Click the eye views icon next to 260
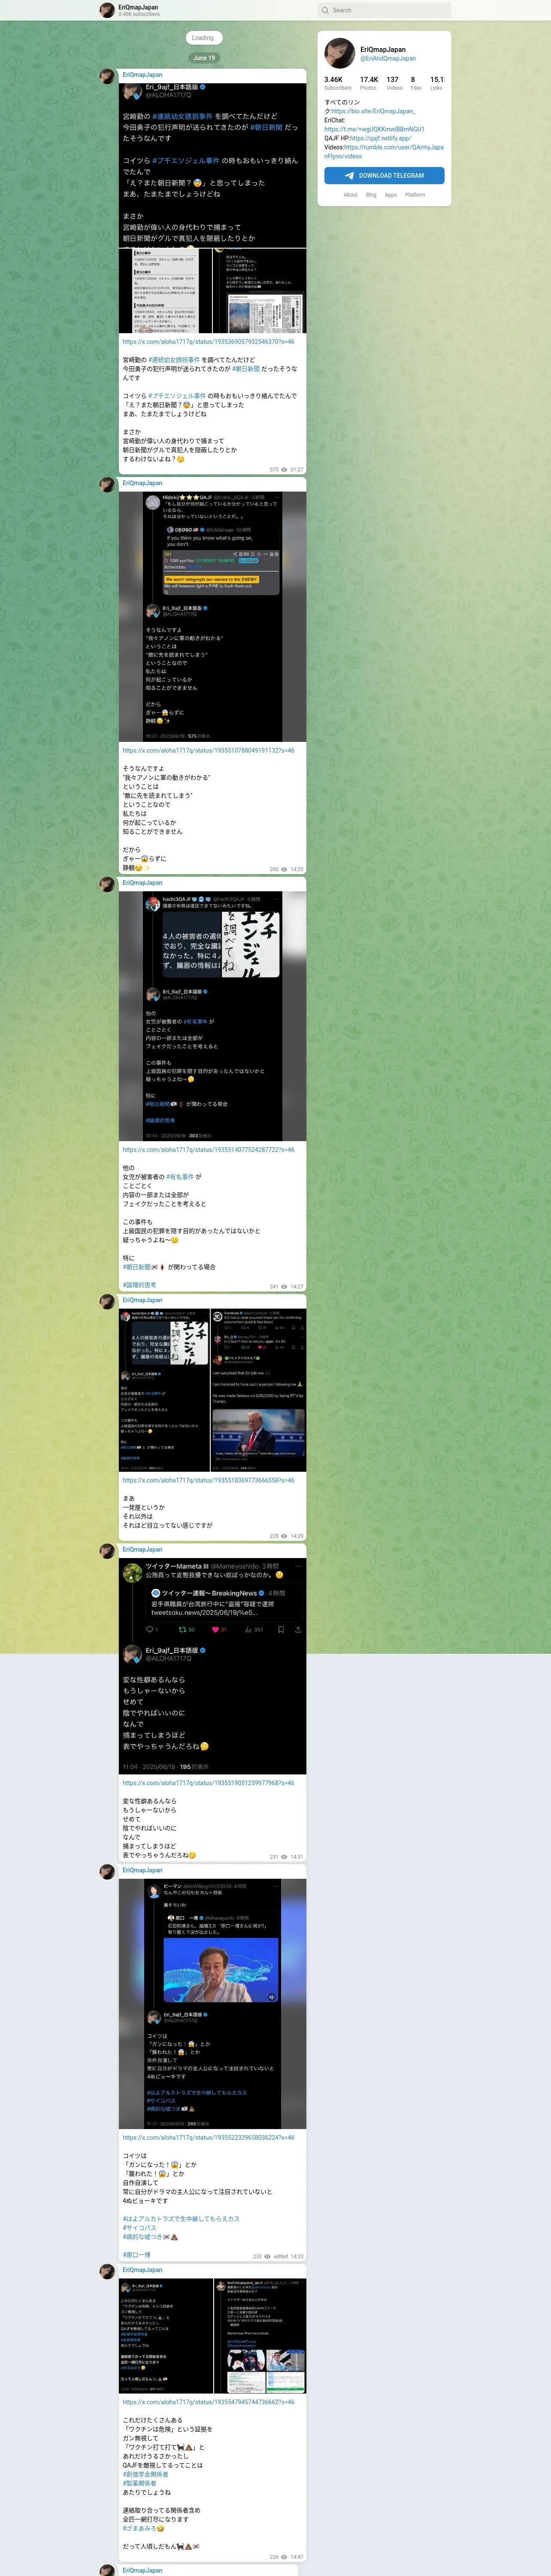 284,869
